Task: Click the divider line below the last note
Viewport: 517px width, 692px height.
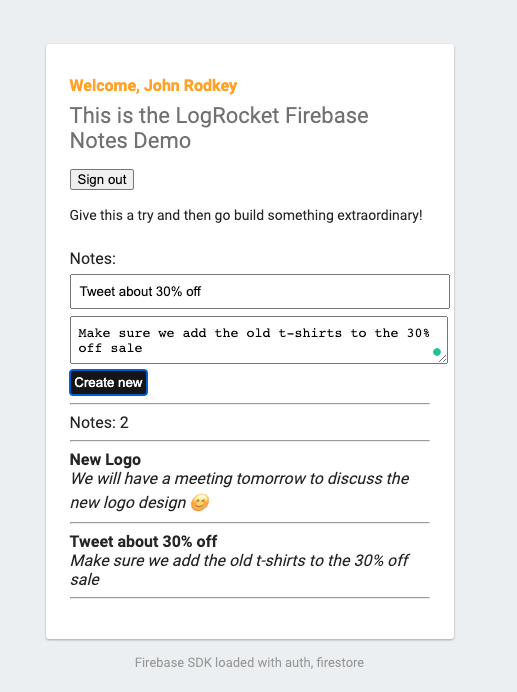Action: tap(249, 598)
